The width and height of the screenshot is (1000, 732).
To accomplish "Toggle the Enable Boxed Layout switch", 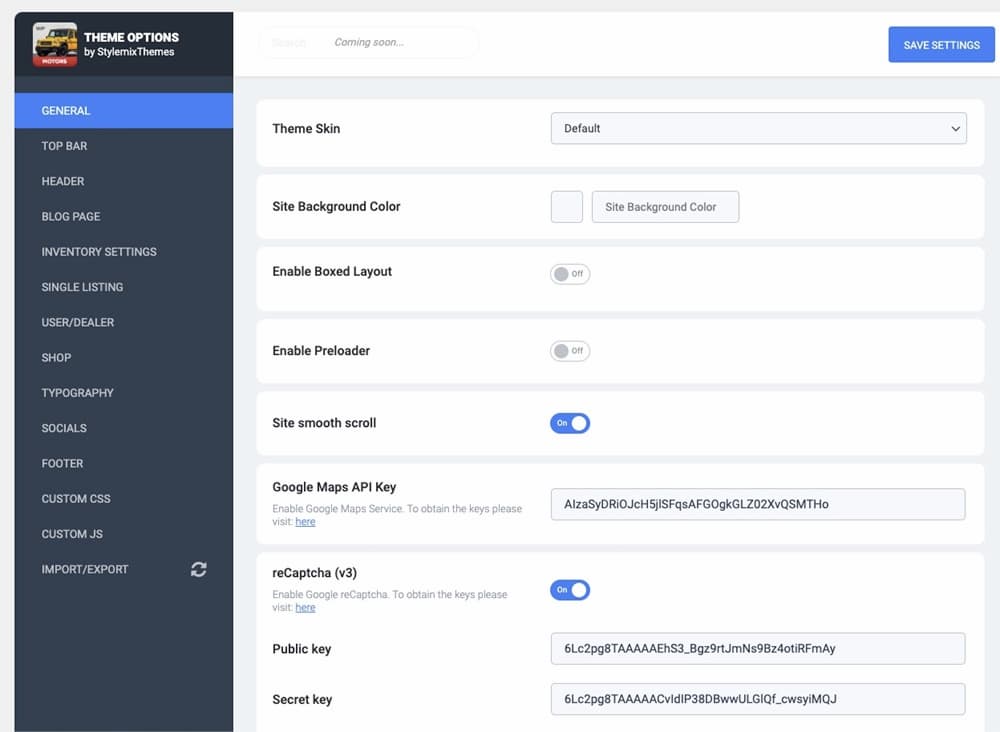I will pyautogui.click(x=570, y=274).
